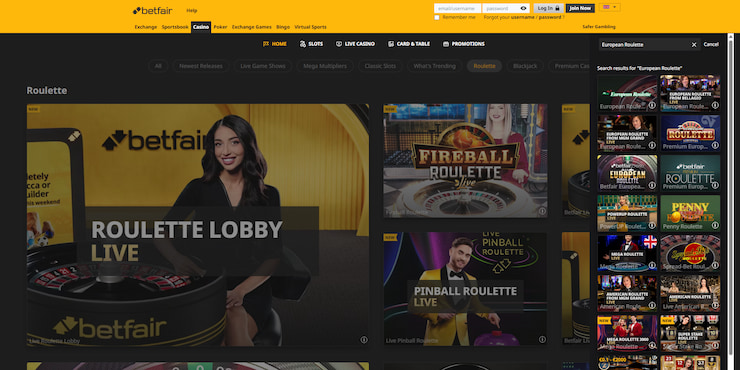Open the Bingo tab
The width and height of the screenshot is (740, 370).
pyautogui.click(x=283, y=27)
